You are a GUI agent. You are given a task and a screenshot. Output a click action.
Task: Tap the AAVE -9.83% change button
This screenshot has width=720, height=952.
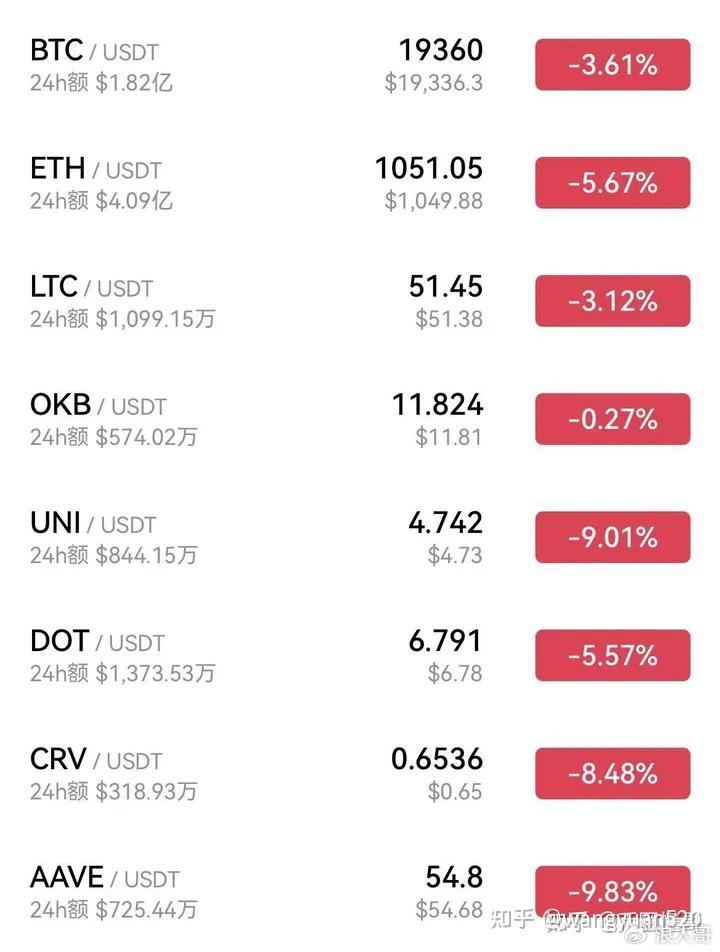pos(612,890)
